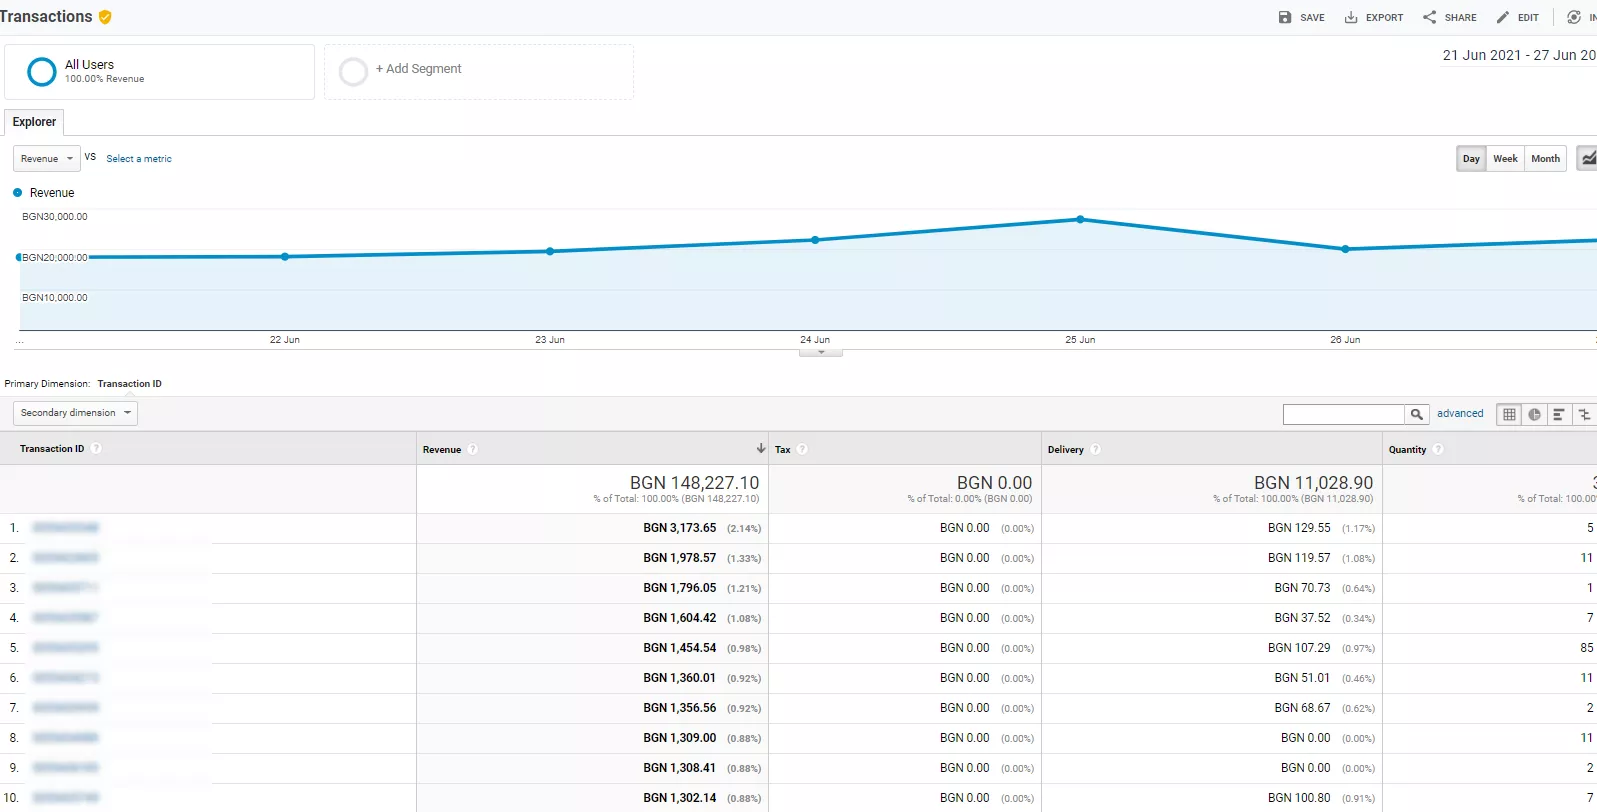This screenshot has height=812, width=1597.
Task: Click the Save report icon
Action: (x=1285, y=17)
